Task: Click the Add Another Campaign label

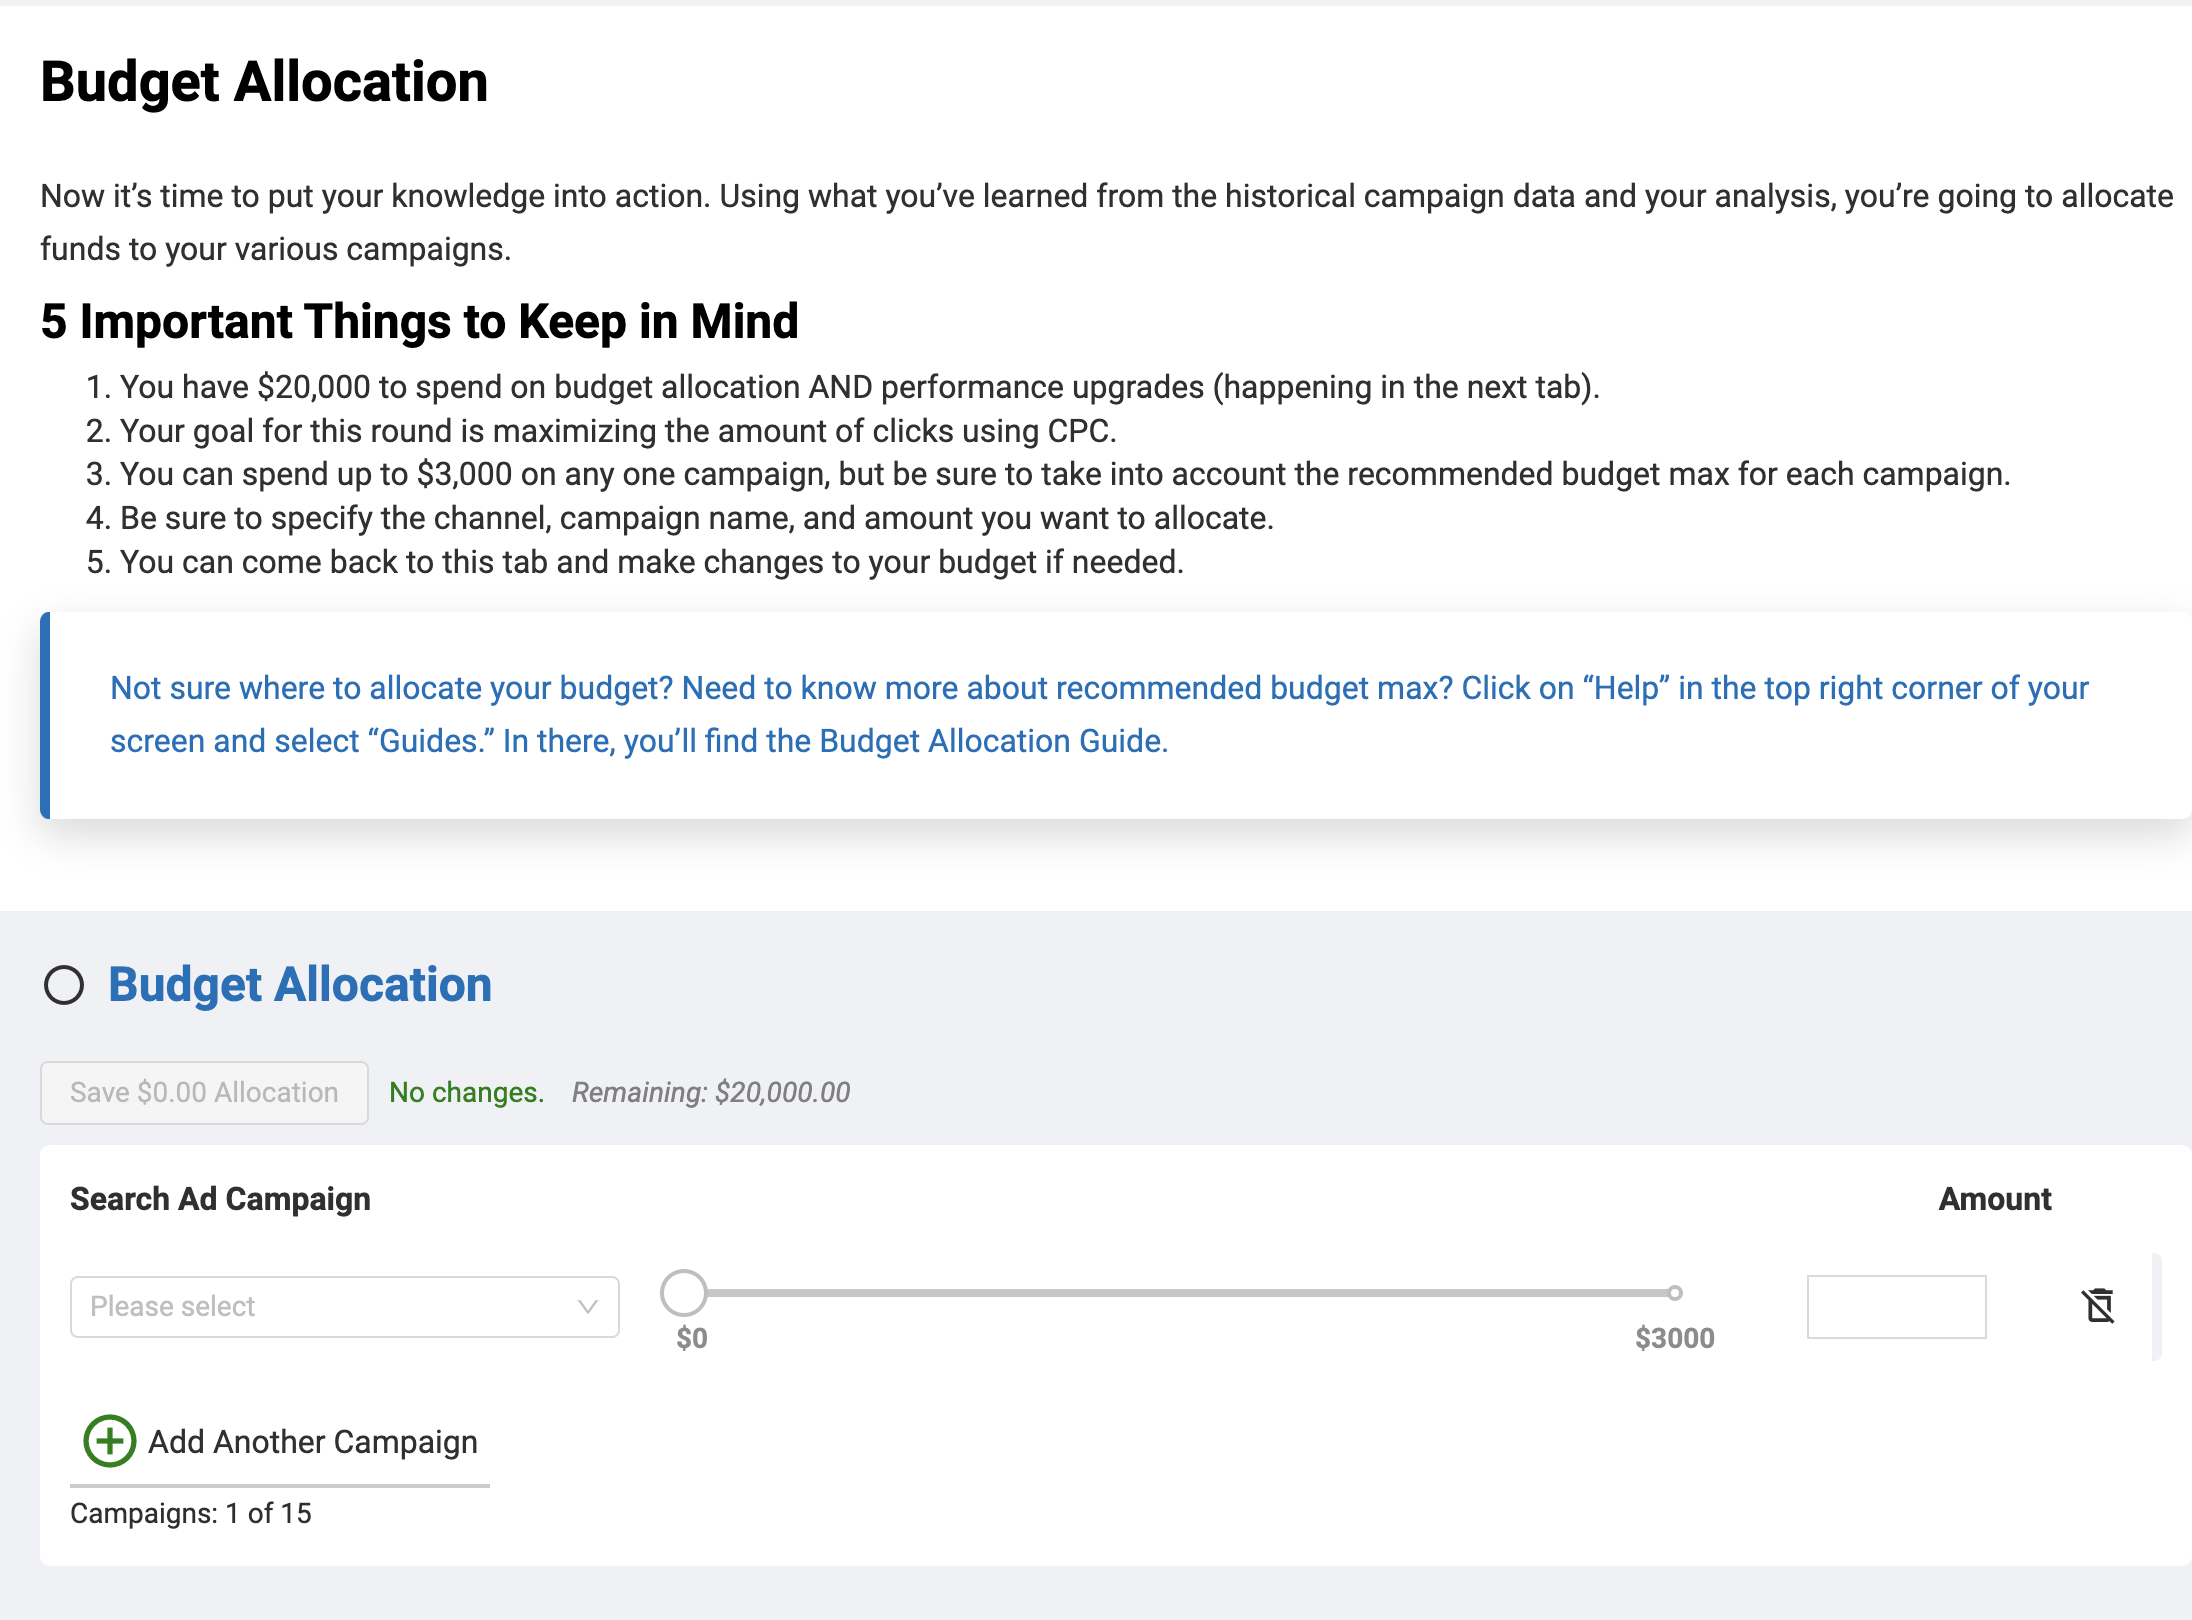Action: click(312, 1441)
